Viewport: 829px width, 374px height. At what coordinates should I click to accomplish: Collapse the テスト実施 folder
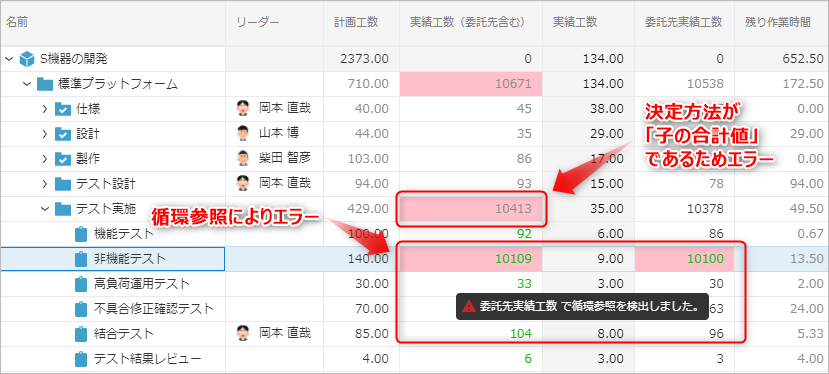coord(45,209)
